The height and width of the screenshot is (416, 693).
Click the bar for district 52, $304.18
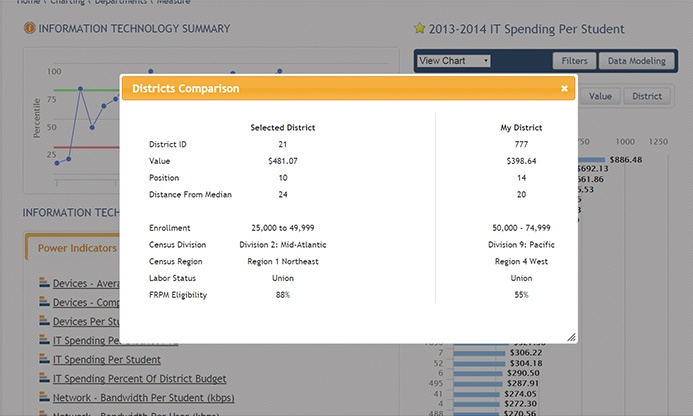click(479, 363)
